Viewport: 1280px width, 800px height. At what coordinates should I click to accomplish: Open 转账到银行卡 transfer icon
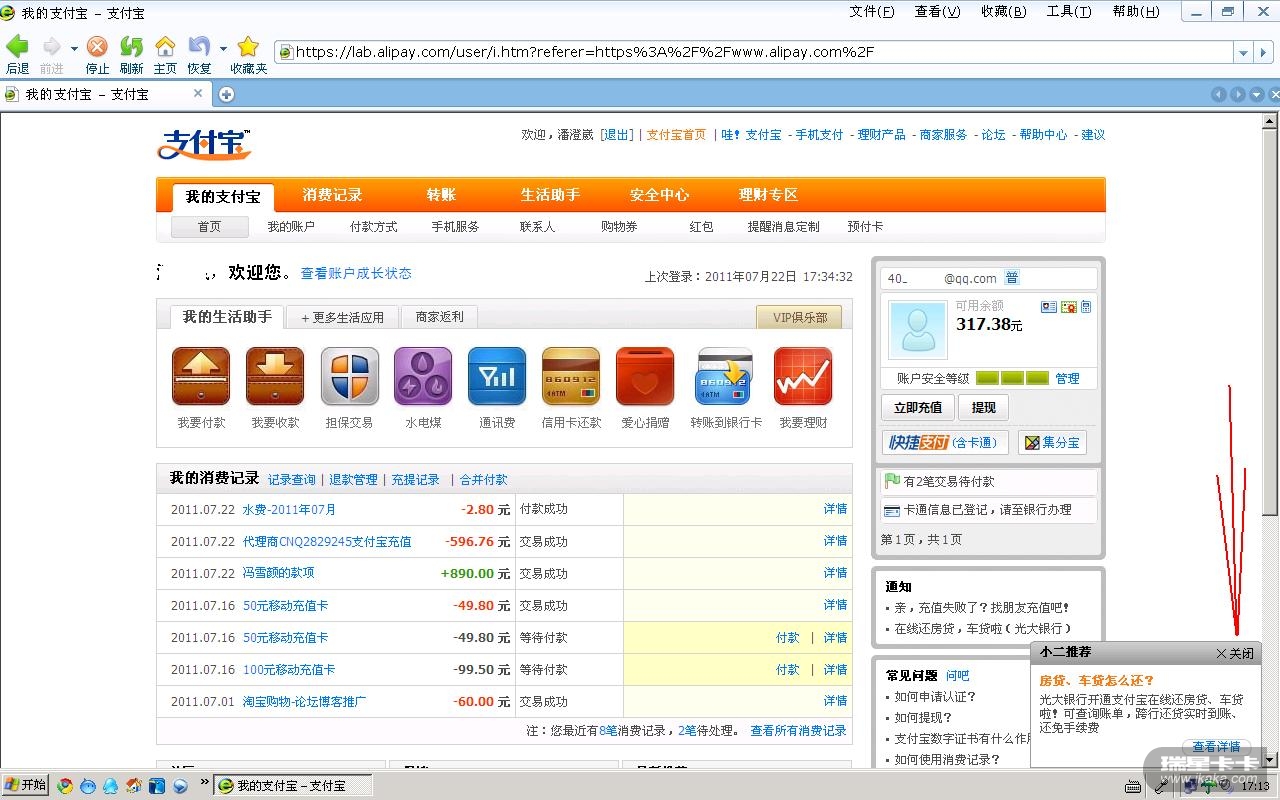(724, 376)
